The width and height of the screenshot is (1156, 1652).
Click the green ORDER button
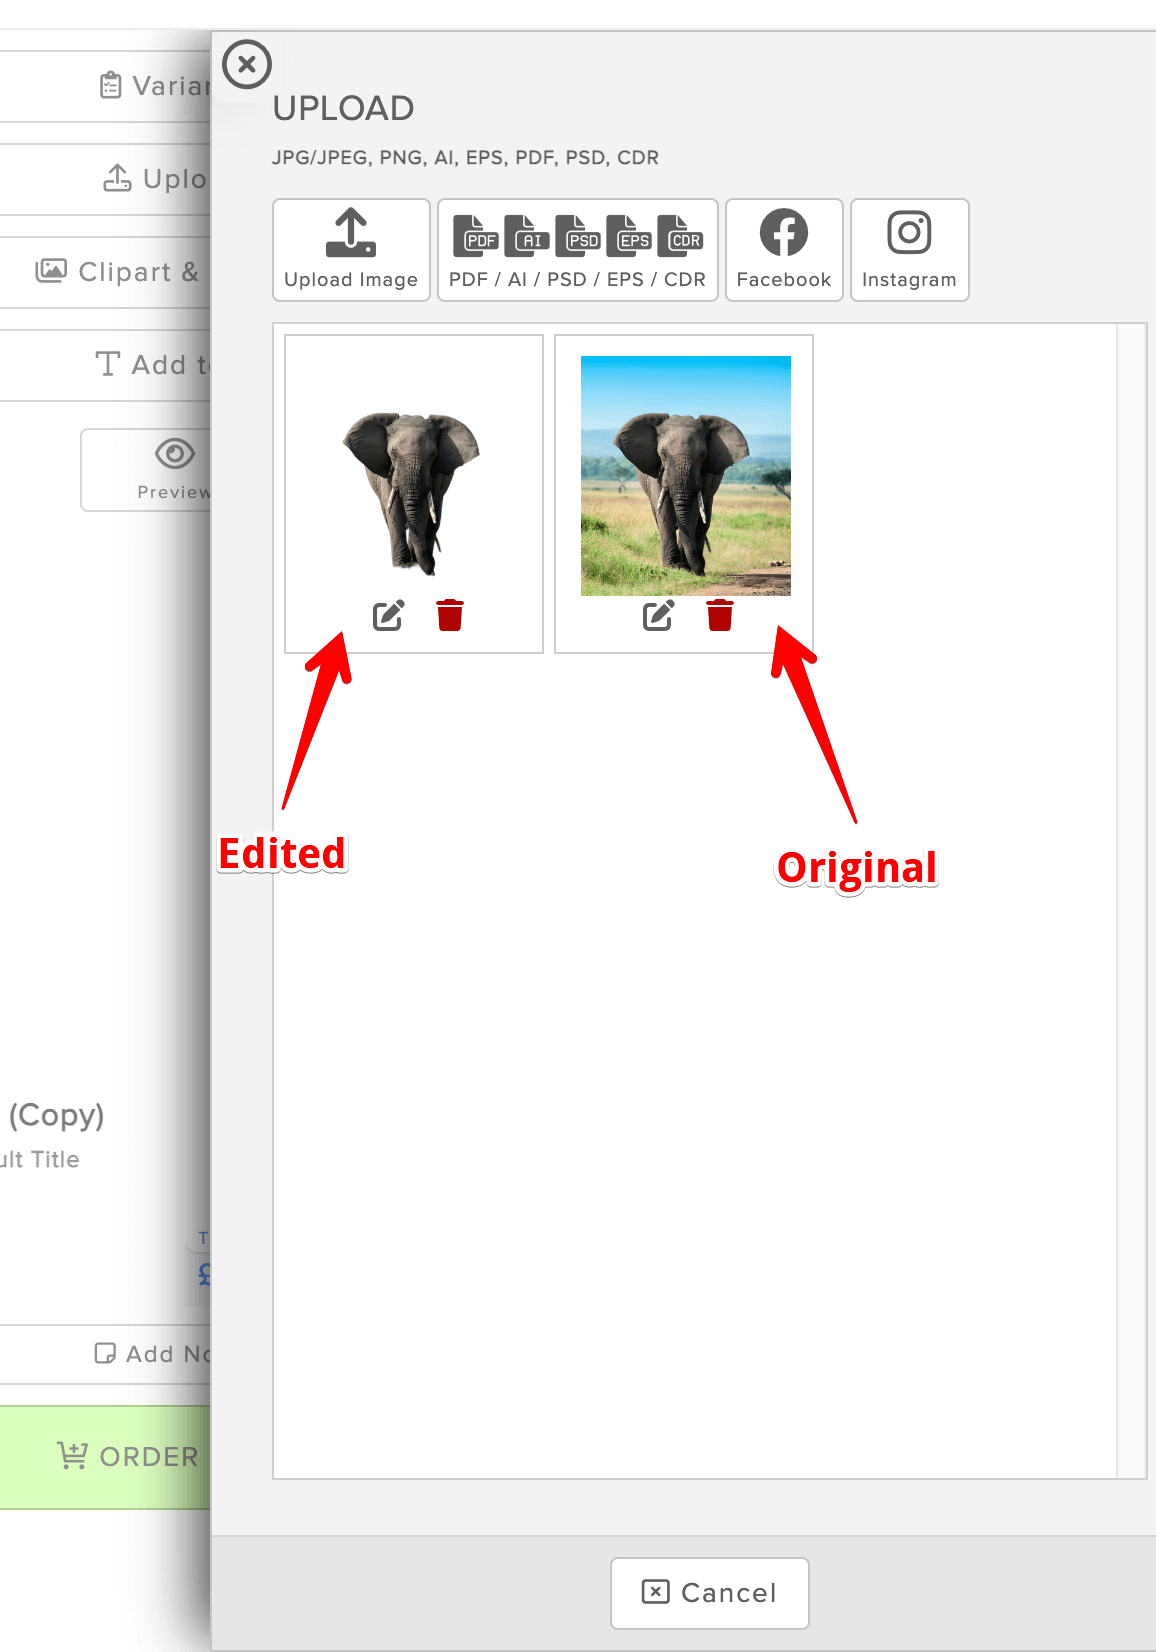(x=105, y=1457)
